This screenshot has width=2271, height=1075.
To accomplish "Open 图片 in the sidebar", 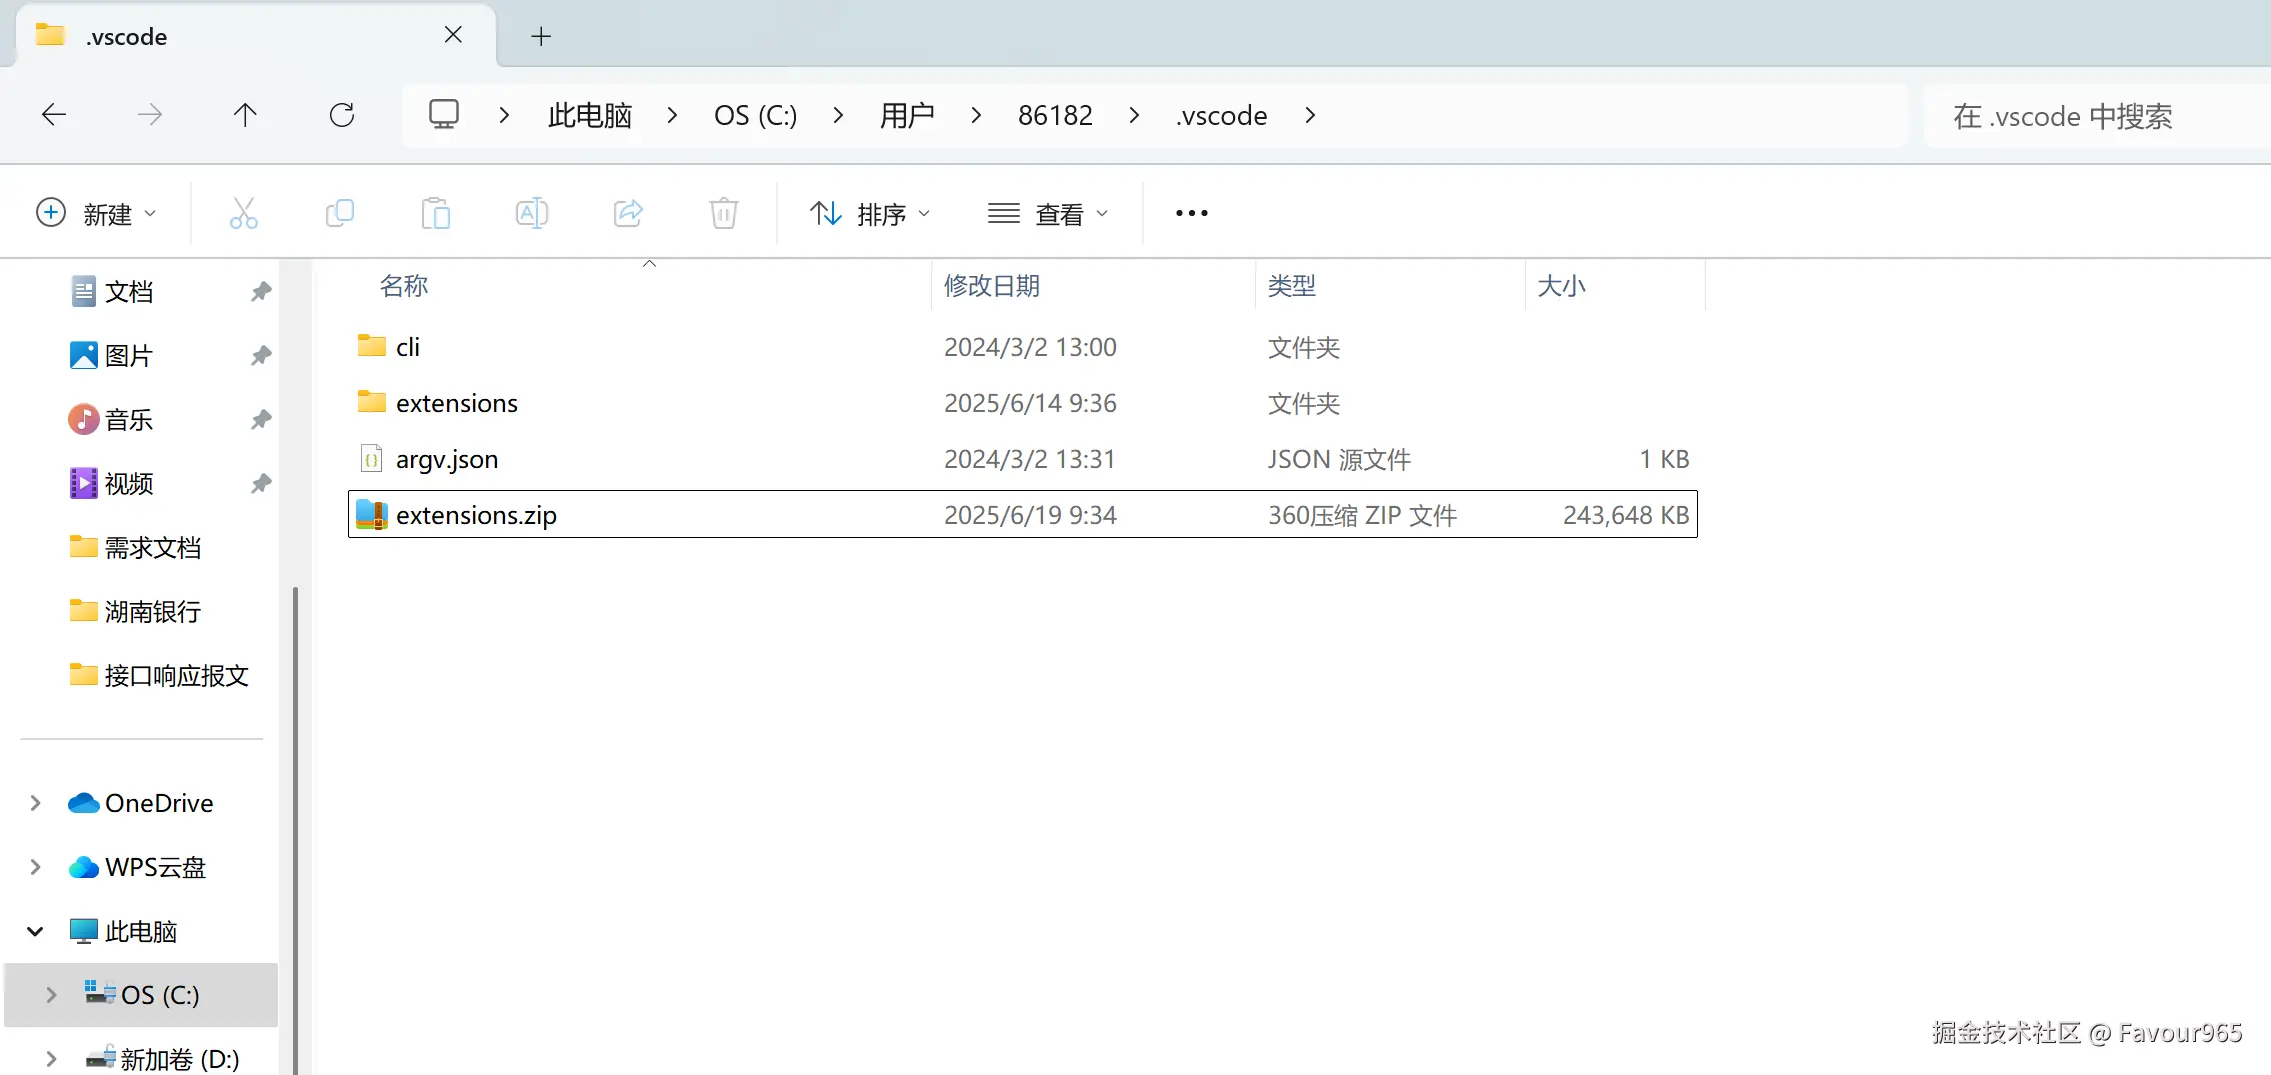I will pyautogui.click(x=128, y=356).
